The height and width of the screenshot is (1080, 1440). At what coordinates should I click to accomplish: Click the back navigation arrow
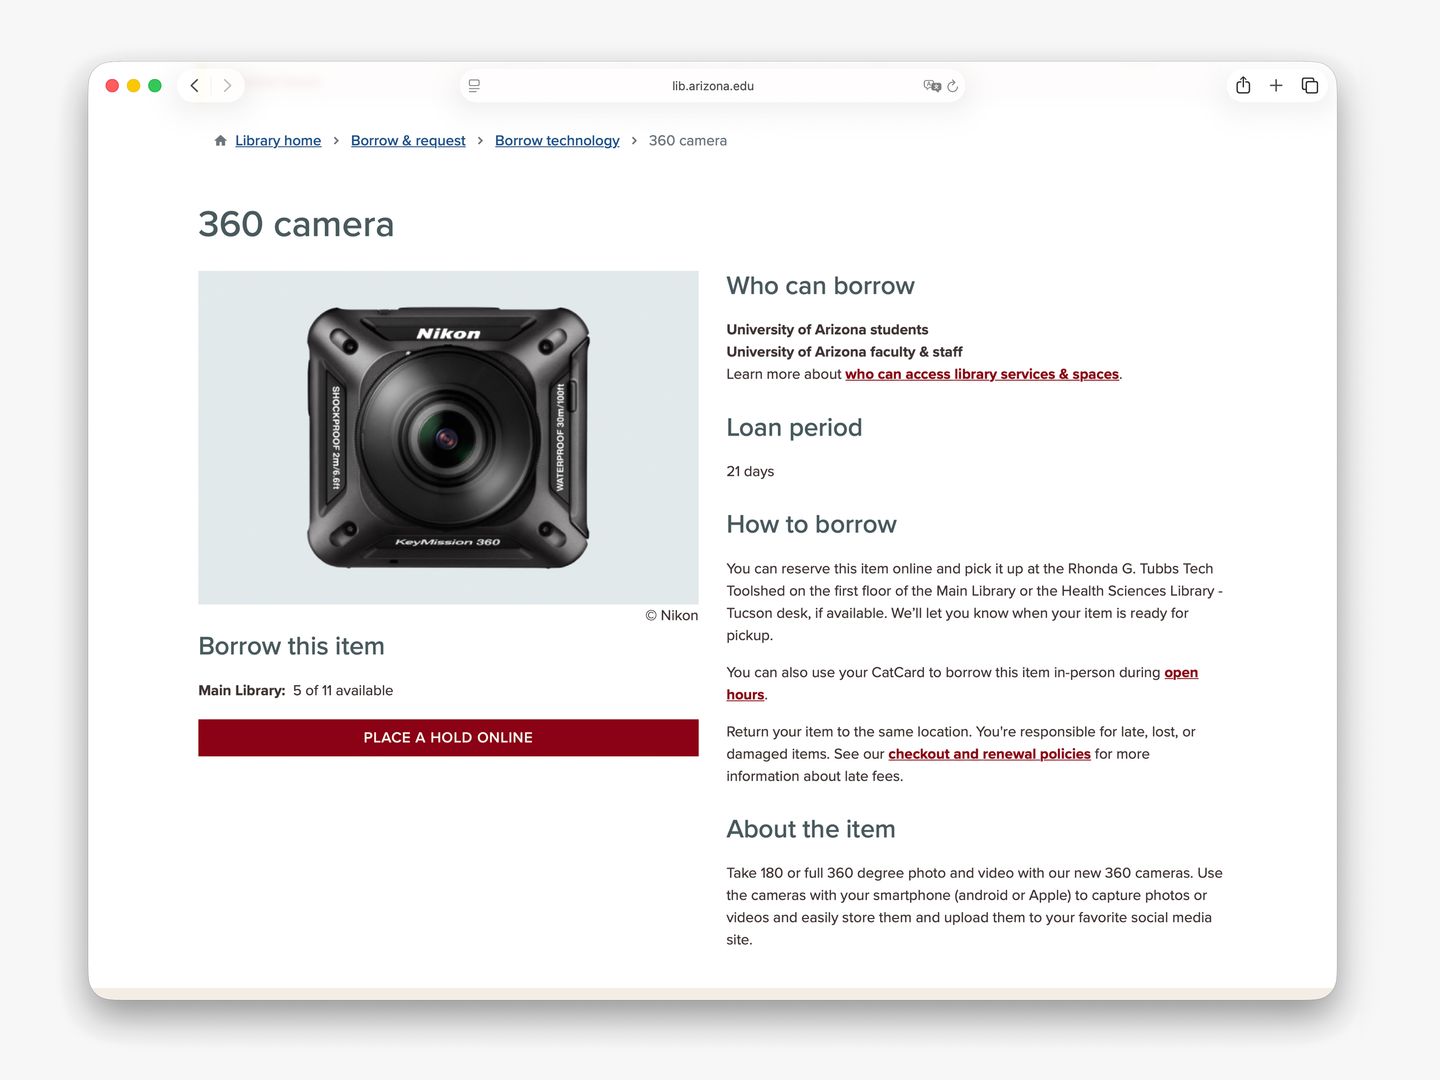tap(195, 85)
